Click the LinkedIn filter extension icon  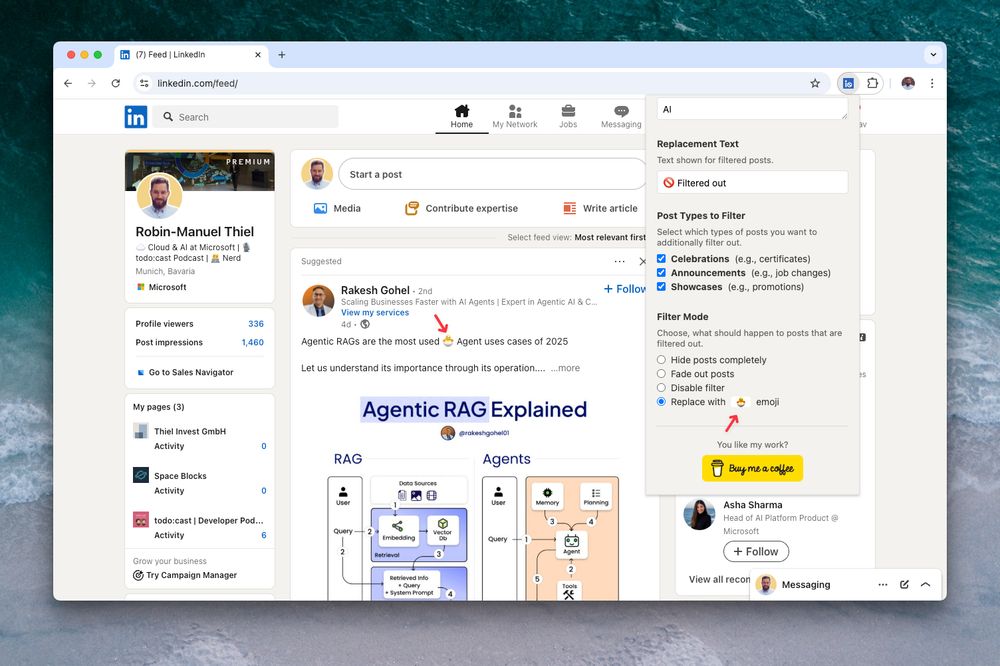click(848, 83)
